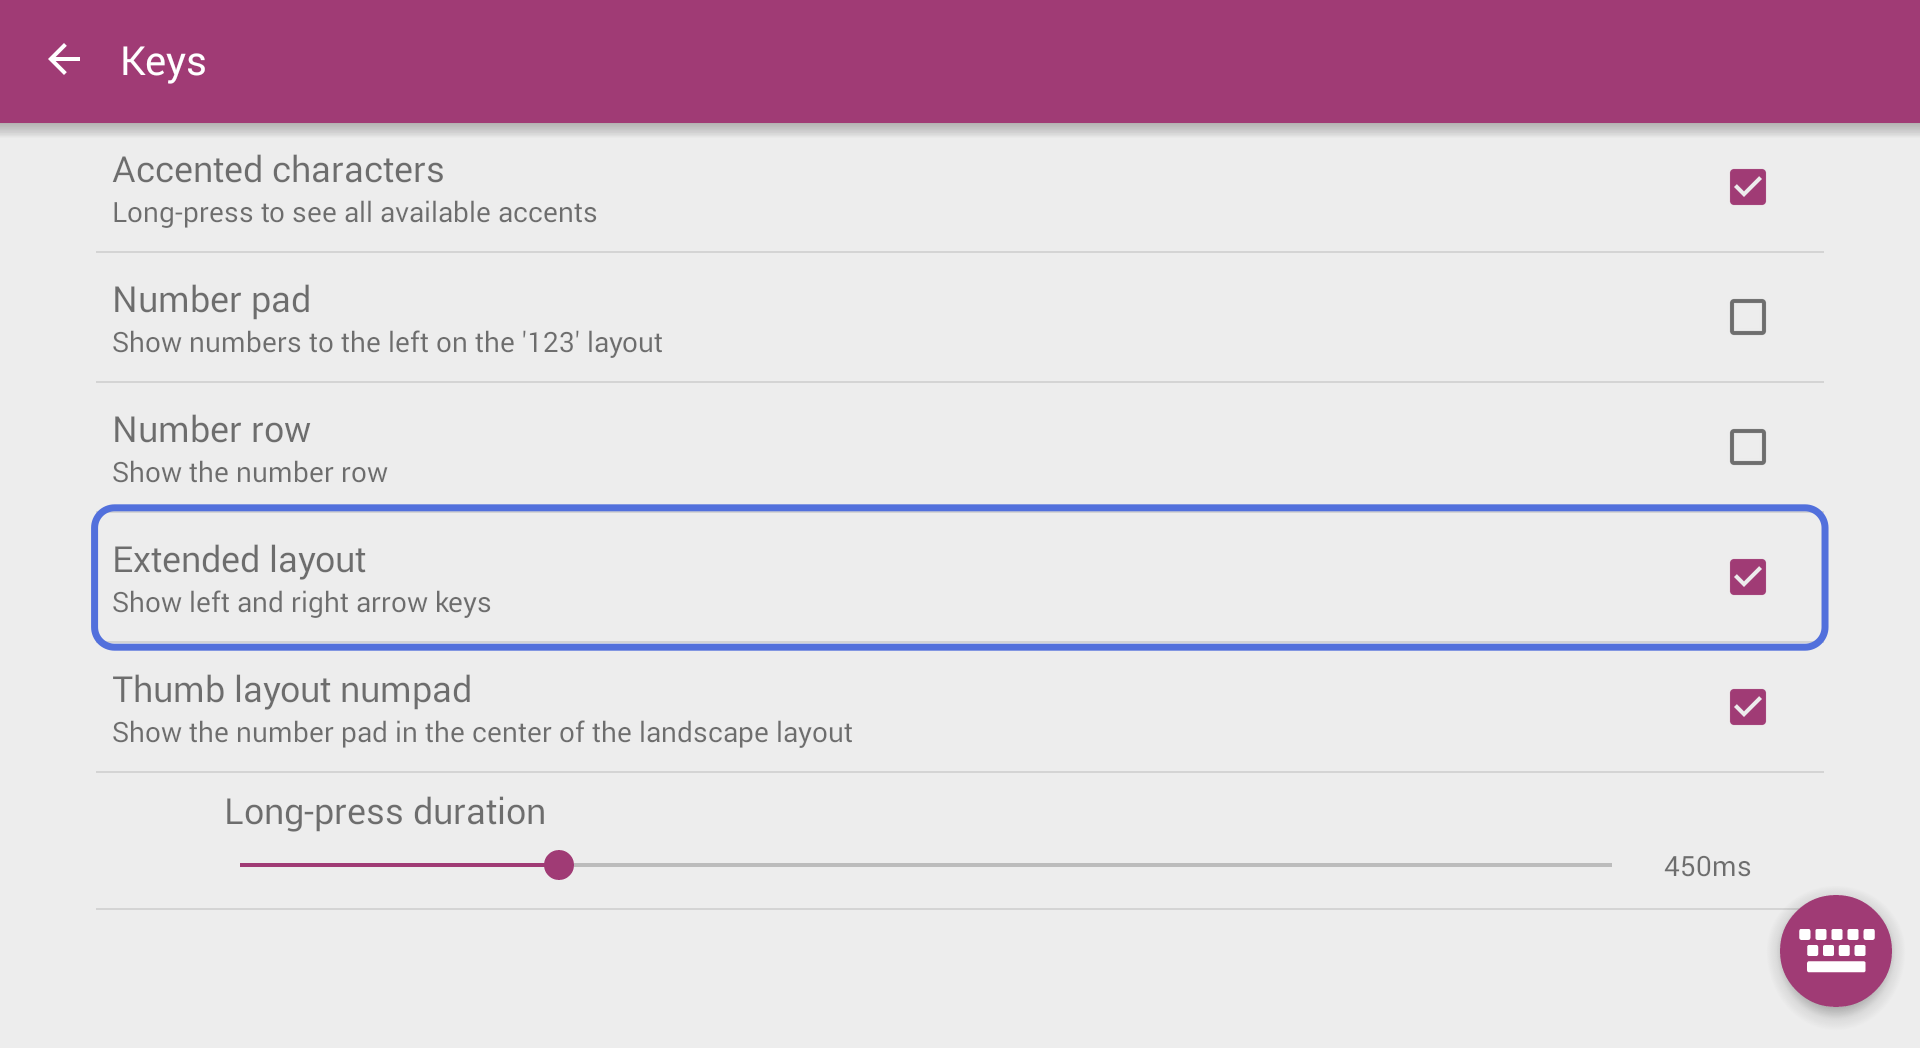Click the Long-press duration slider handle
Image resolution: width=1920 pixels, height=1048 pixels.
pos(559,865)
